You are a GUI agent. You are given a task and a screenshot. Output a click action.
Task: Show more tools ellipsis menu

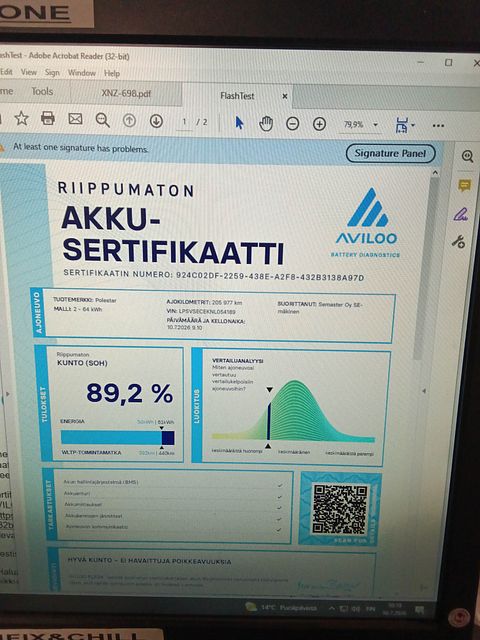pyautogui.click(x=438, y=125)
